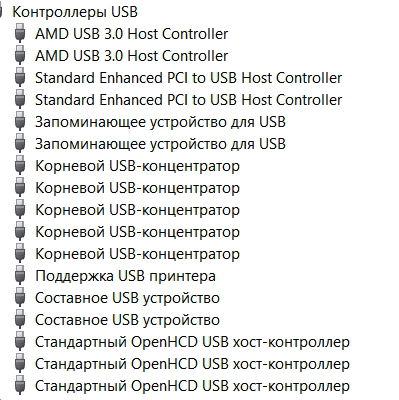Viewport: 399px width, 400px height.
Task: Click USB icon beside first Запоминающее устройство для USB
Action: point(20,121)
